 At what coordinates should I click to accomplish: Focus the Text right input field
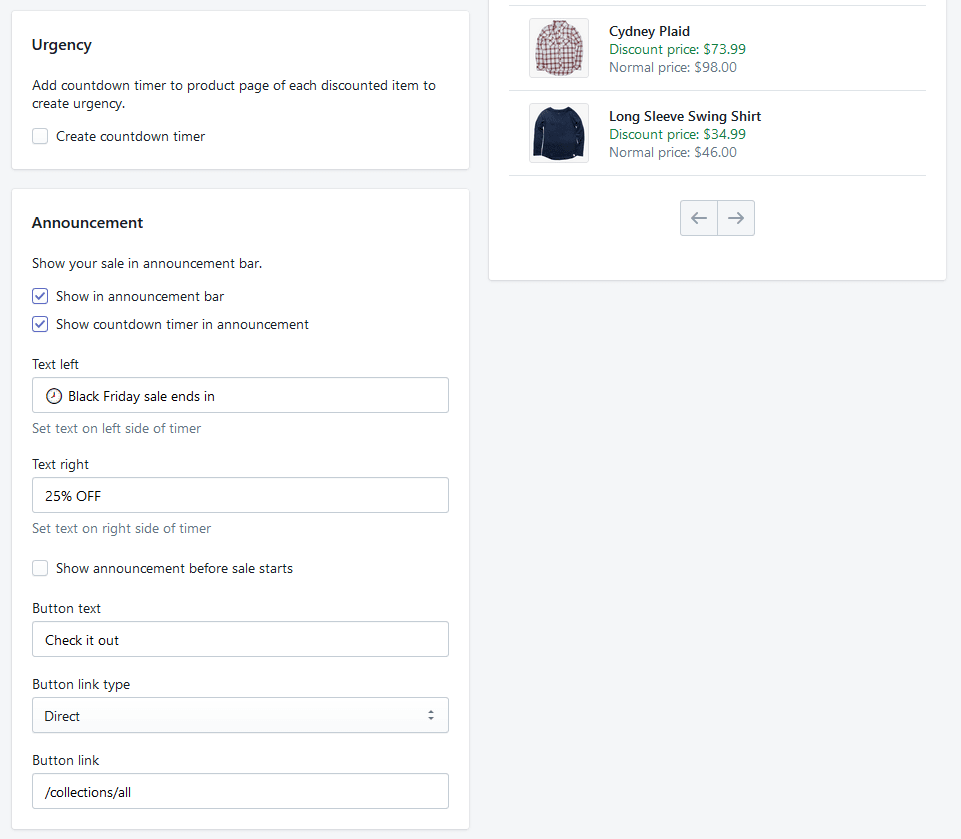pos(240,496)
